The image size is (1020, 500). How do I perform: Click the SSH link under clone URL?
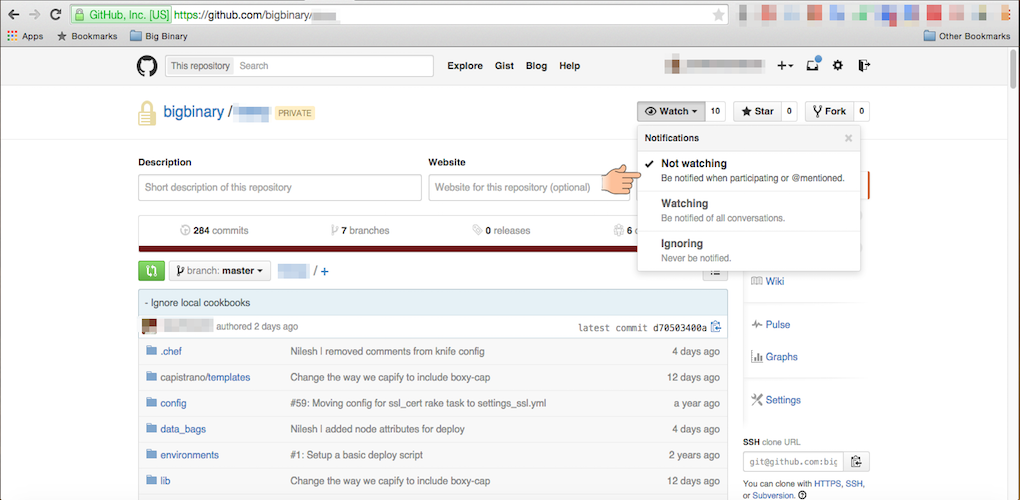click(853, 484)
